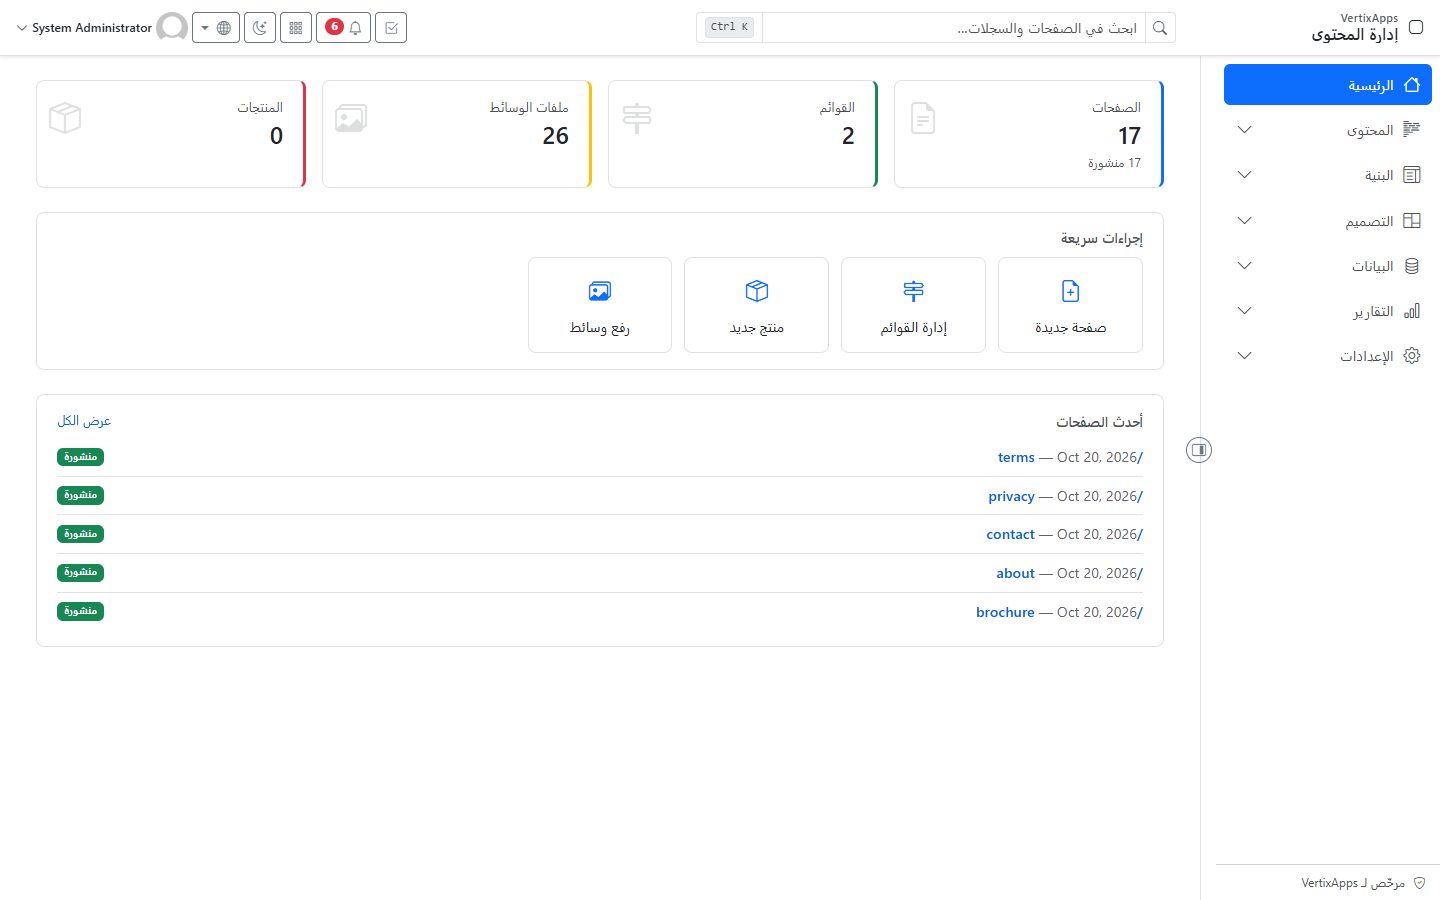This screenshot has height=900, width=1440.
Task: Toggle the sidebar collapse handle
Action: pos(1199,450)
